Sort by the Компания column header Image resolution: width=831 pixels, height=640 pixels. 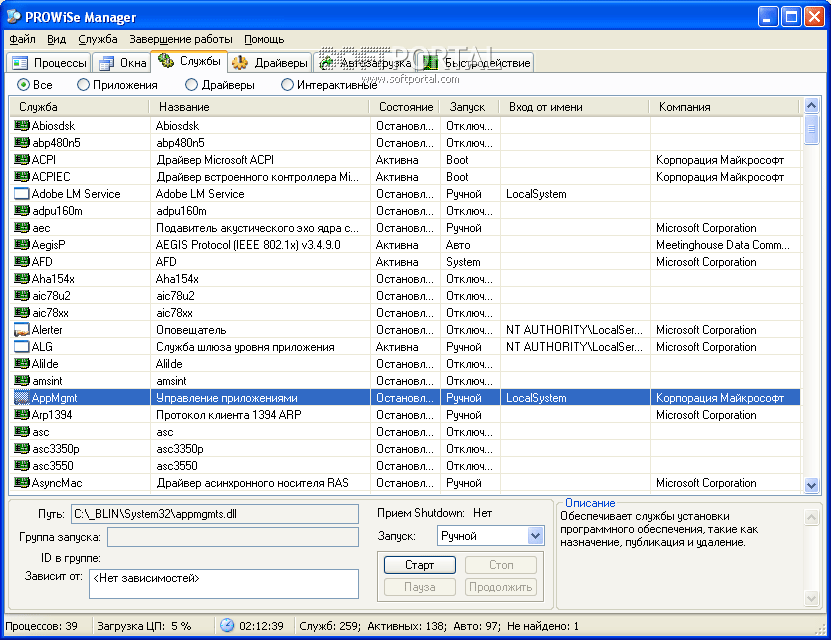724,107
